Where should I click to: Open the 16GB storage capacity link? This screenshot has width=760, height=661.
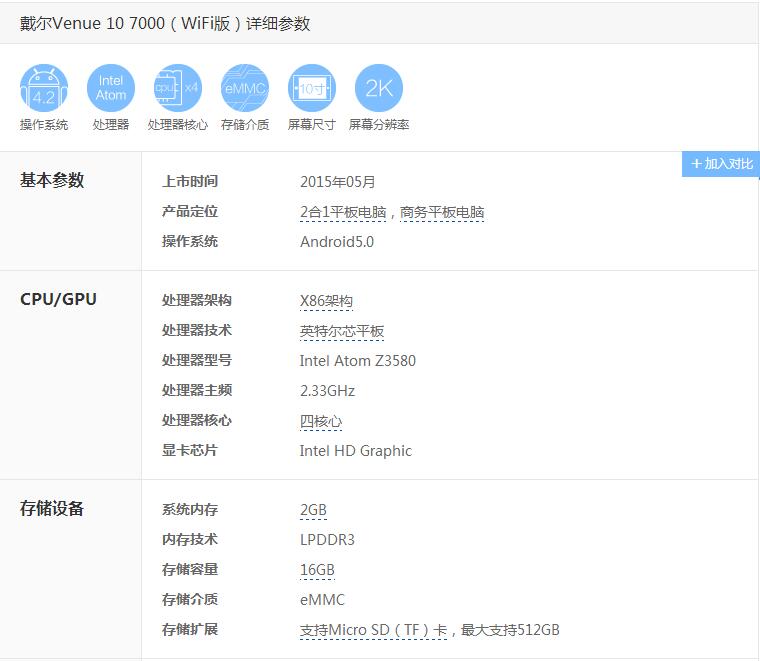(x=317, y=570)
